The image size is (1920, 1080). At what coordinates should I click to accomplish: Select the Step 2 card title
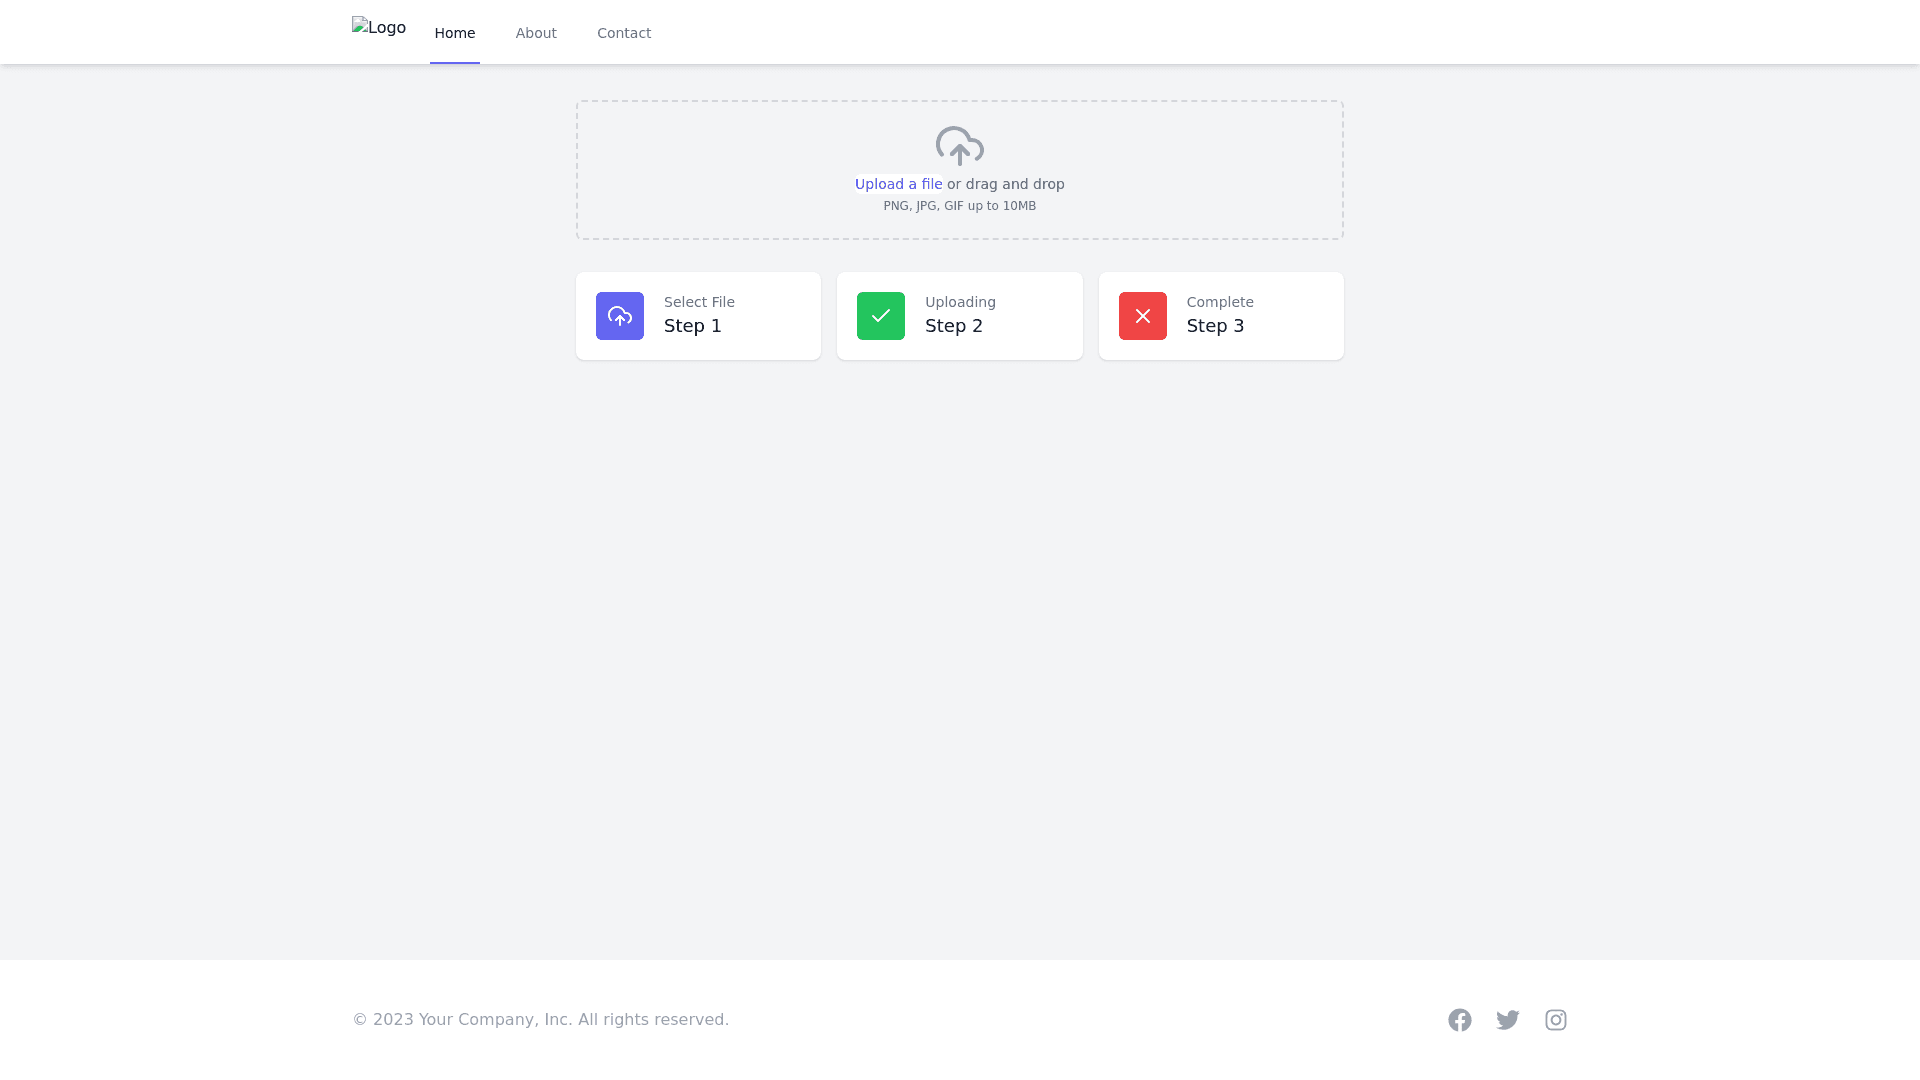[954, 326]
